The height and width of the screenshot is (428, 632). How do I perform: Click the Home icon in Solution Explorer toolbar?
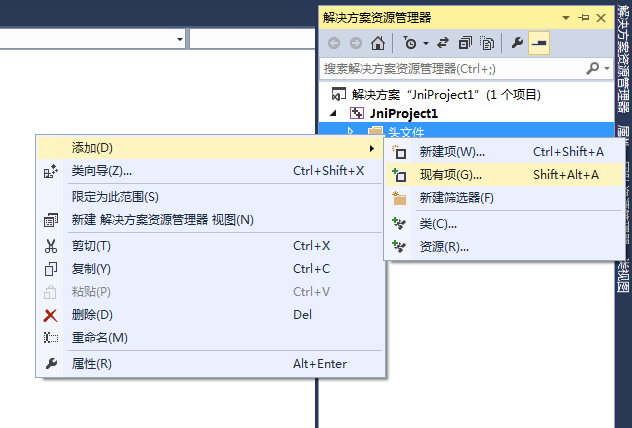pyautogui.click(x=378, y=43)
